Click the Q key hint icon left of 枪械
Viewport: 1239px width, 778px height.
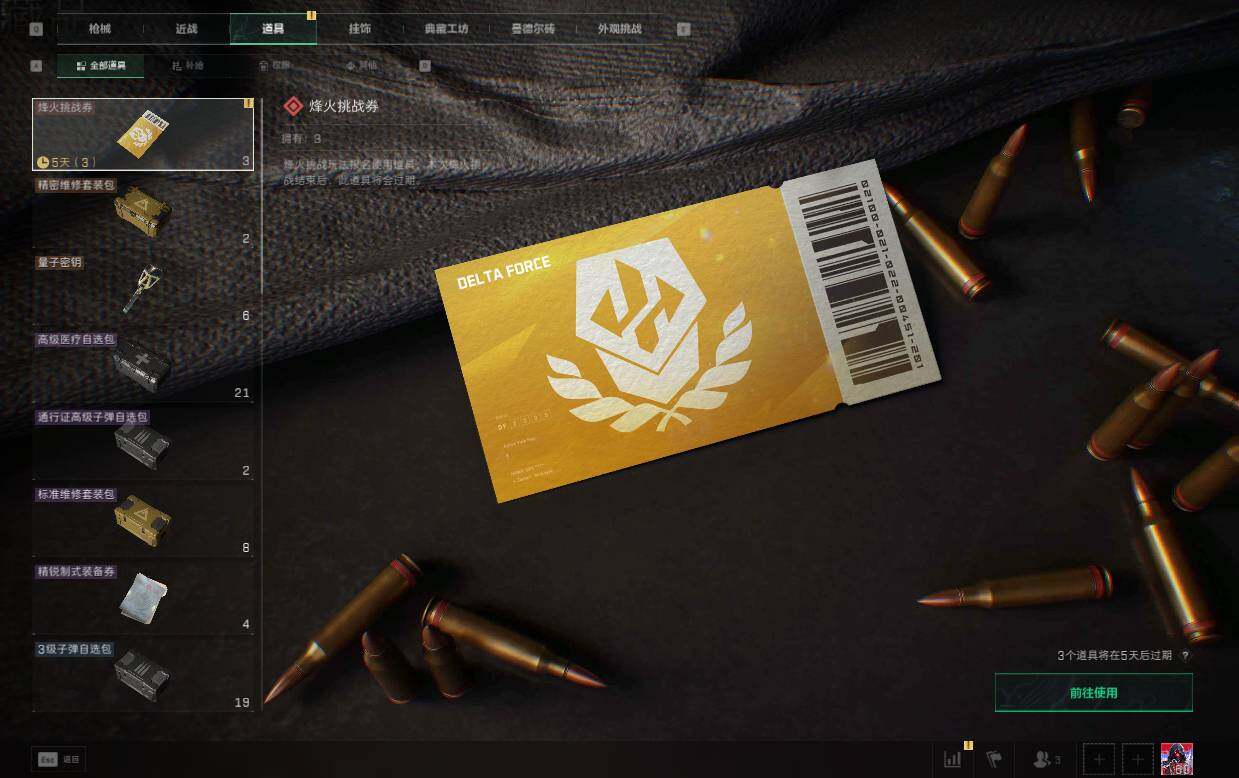tap(36, 29)
